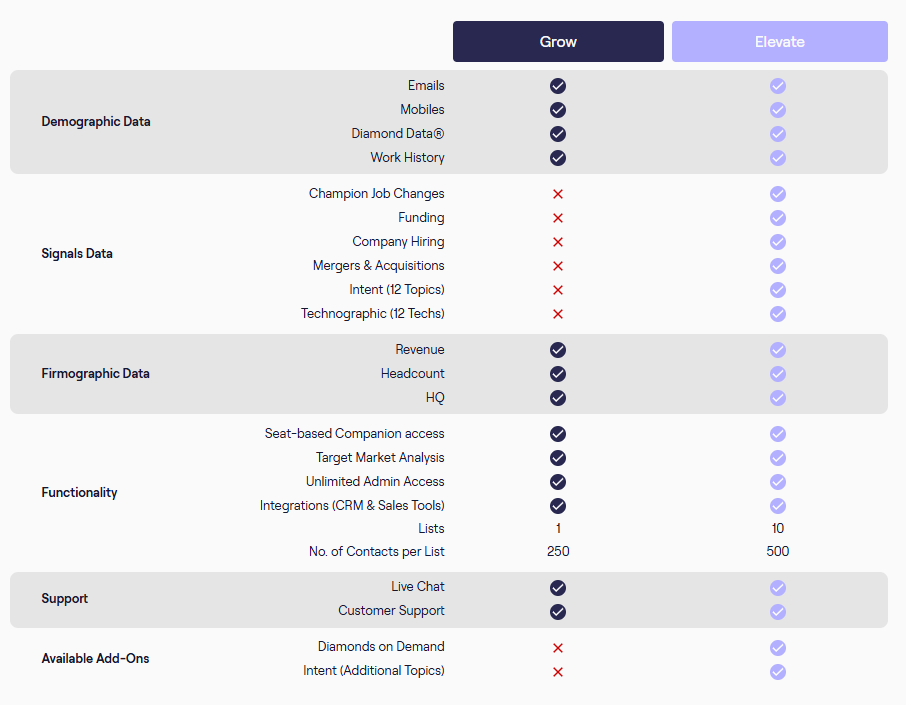Click the Support section heading
Viewport: 906px width, 705px height.
click(x=65, y=599)
